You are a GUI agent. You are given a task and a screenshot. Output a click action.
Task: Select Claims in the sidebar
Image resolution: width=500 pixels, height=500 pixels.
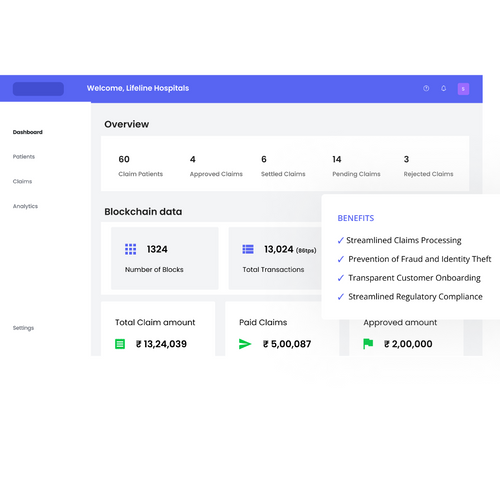pyautogui.click(x=22, y=181)
